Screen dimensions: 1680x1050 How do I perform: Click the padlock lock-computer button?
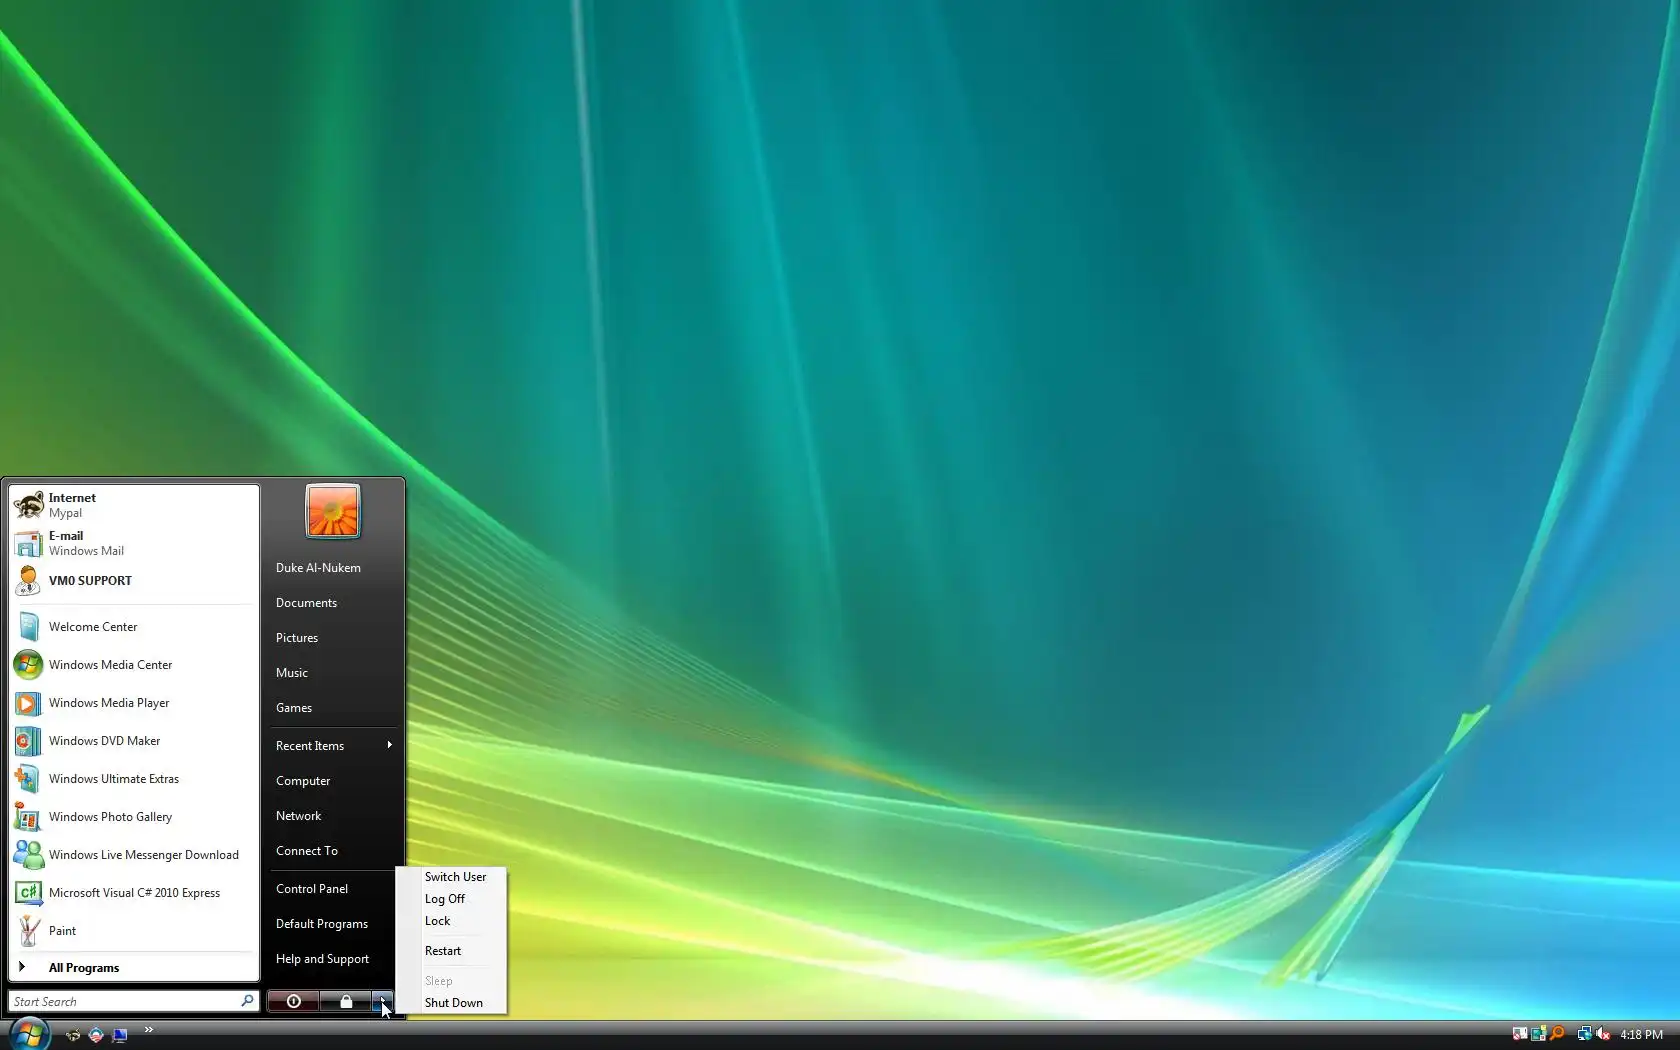(x=346, y=1001)
